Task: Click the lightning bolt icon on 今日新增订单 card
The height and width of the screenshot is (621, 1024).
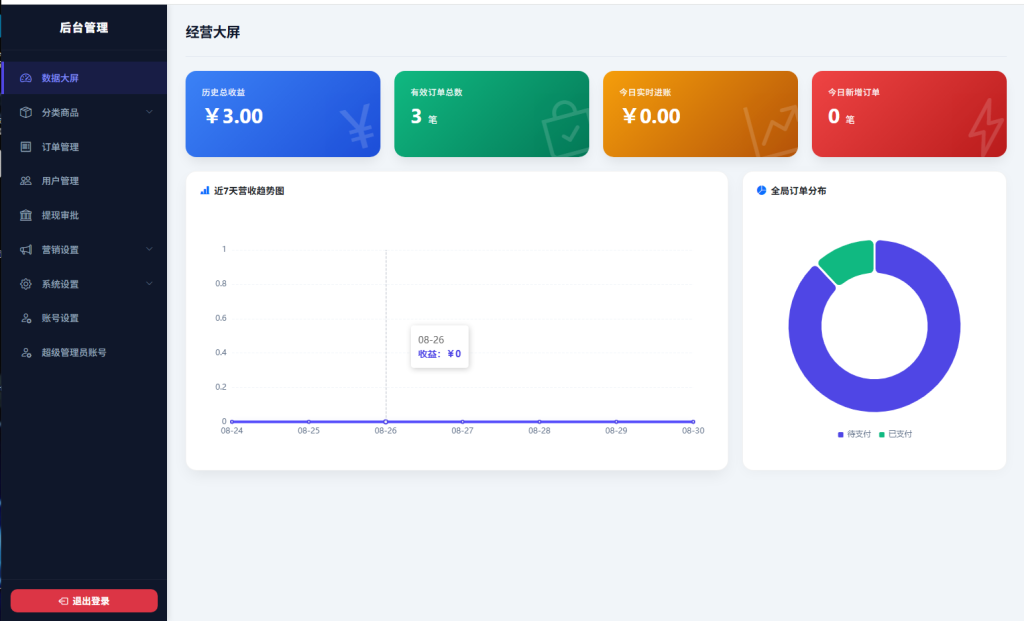Action: pyautogui.click(x=985, y=127)
